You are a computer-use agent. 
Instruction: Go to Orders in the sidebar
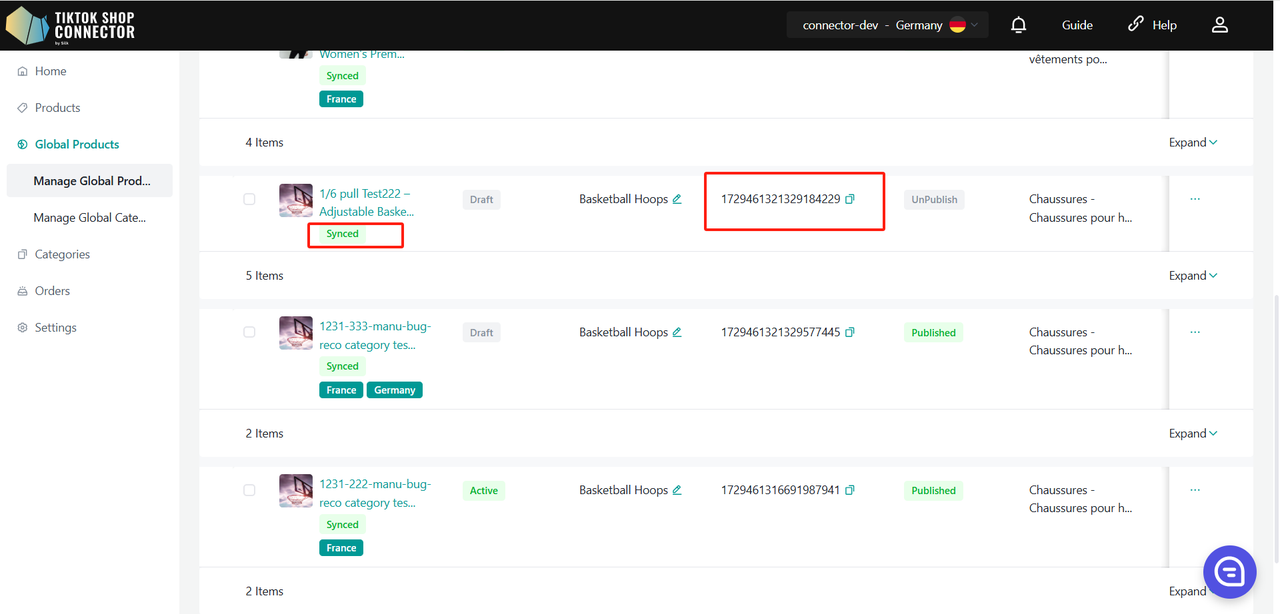click(52, 291)
